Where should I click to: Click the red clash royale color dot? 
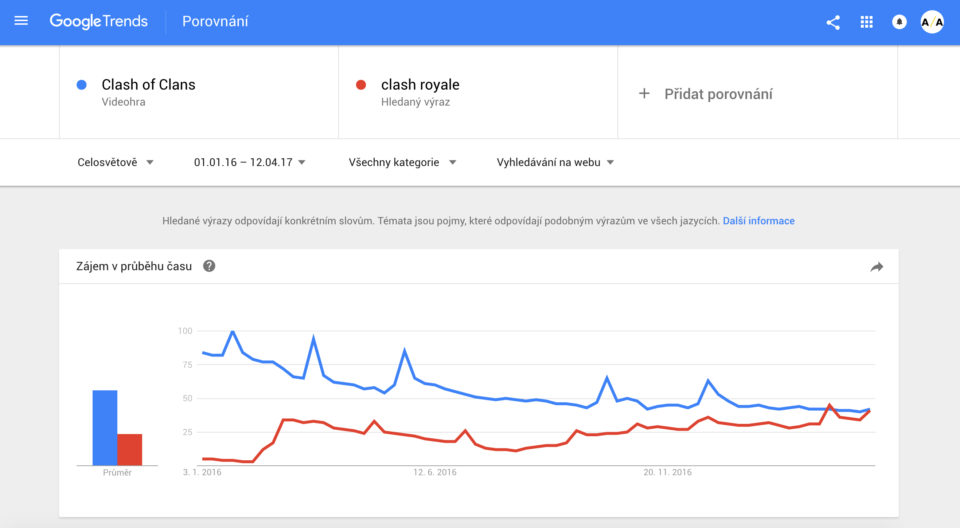pos(361,85)
